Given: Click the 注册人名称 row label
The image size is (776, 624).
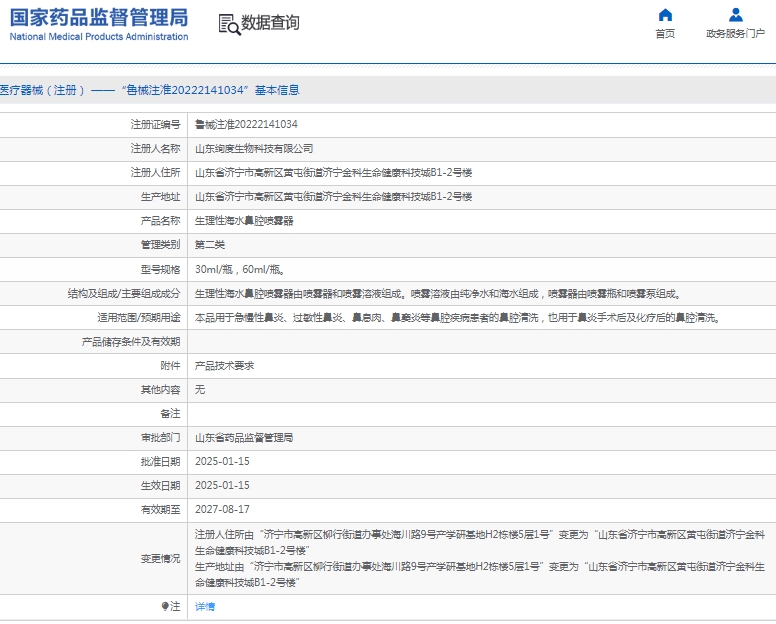Looking at the screenshot, I should click(x=155, y=148).
